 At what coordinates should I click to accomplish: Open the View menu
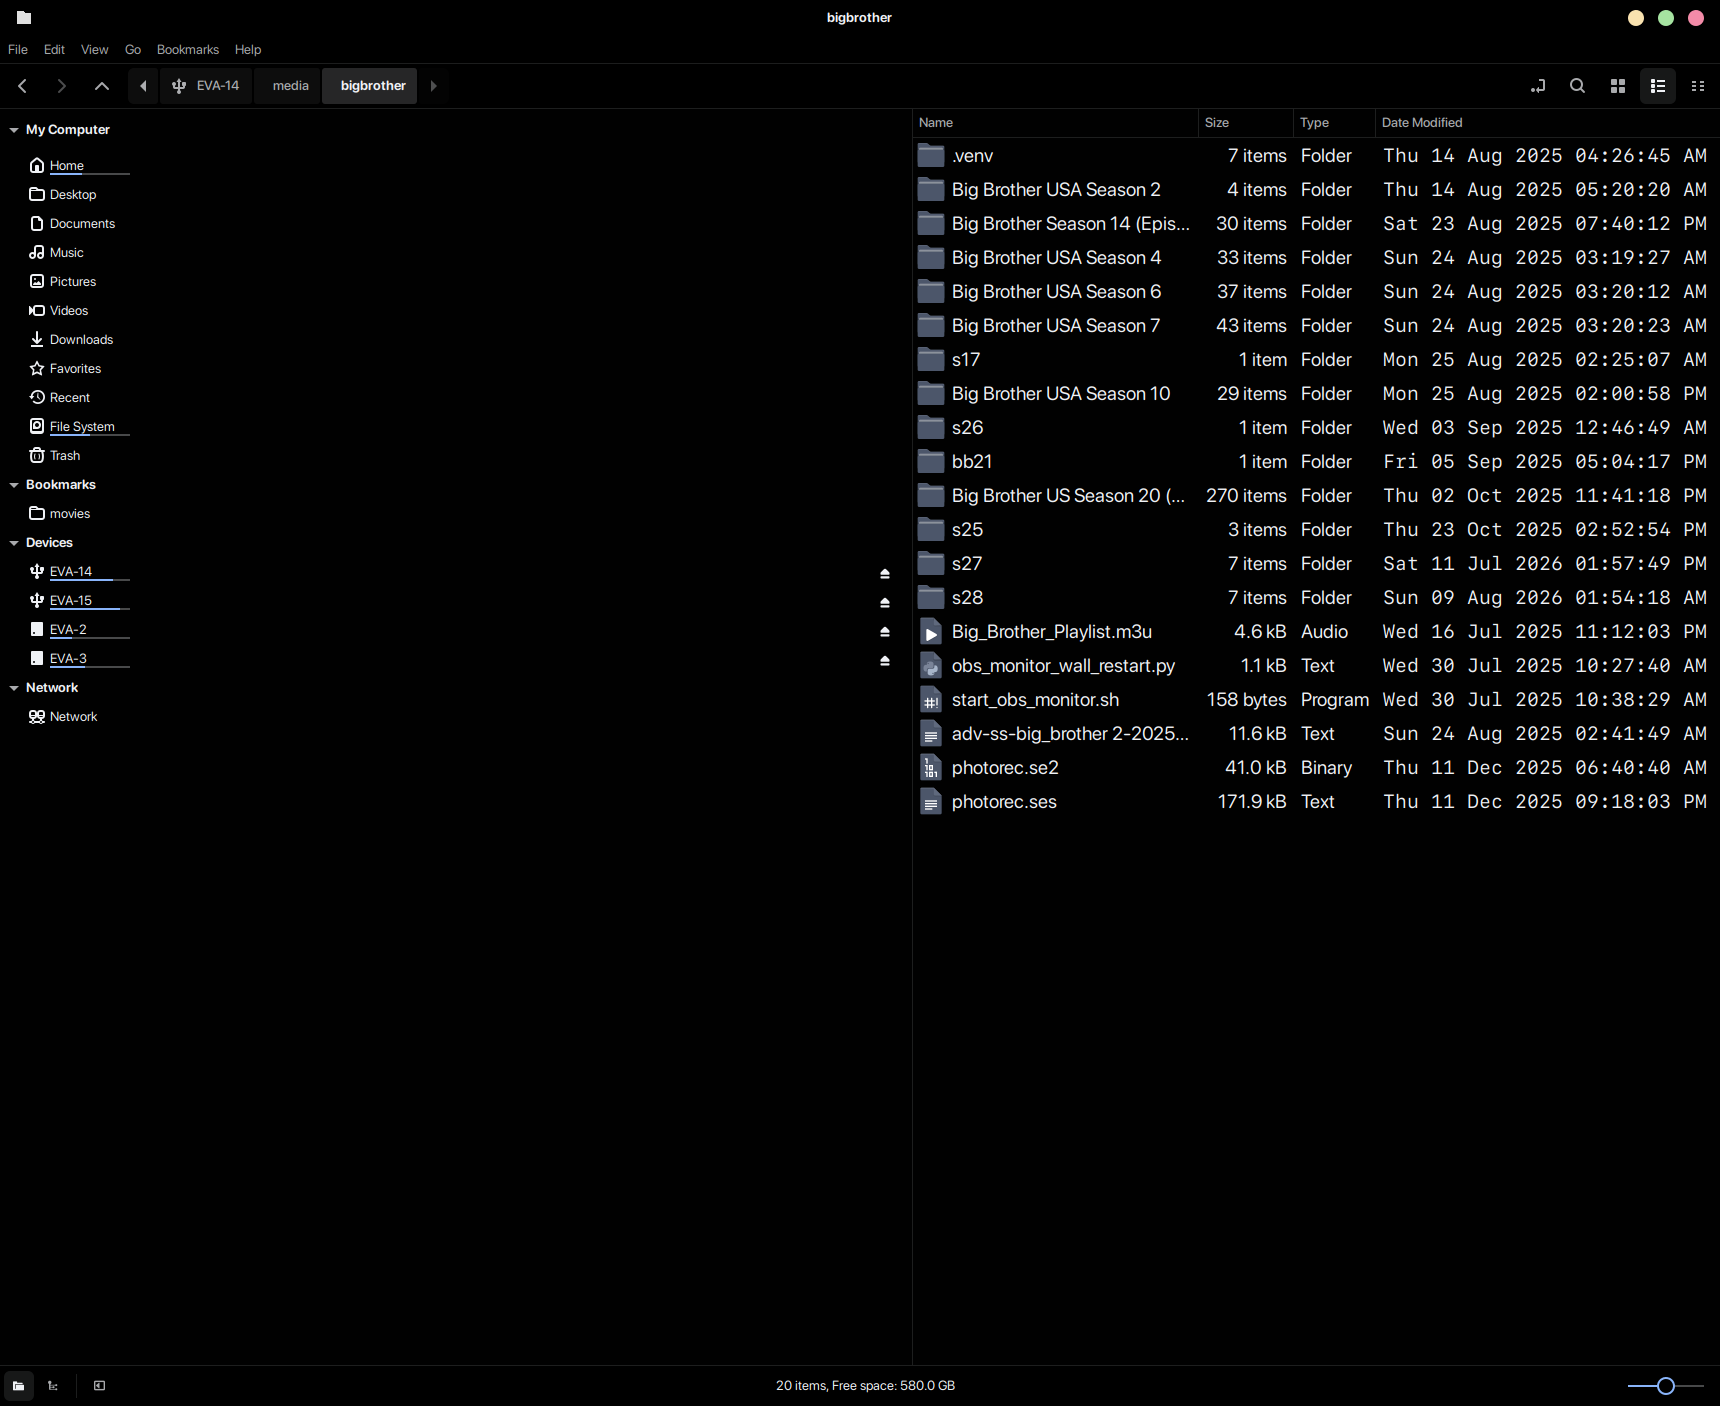coord(95,49)
